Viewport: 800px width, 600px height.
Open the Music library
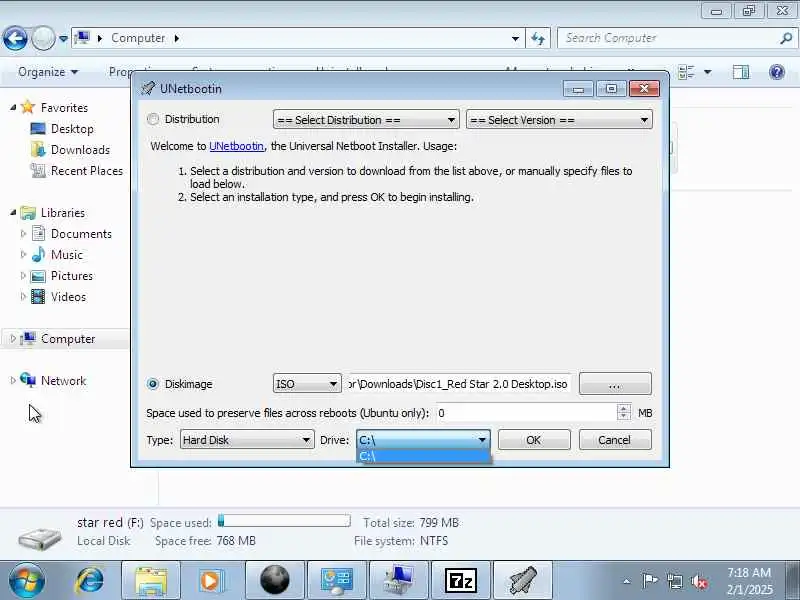point(66,255)
